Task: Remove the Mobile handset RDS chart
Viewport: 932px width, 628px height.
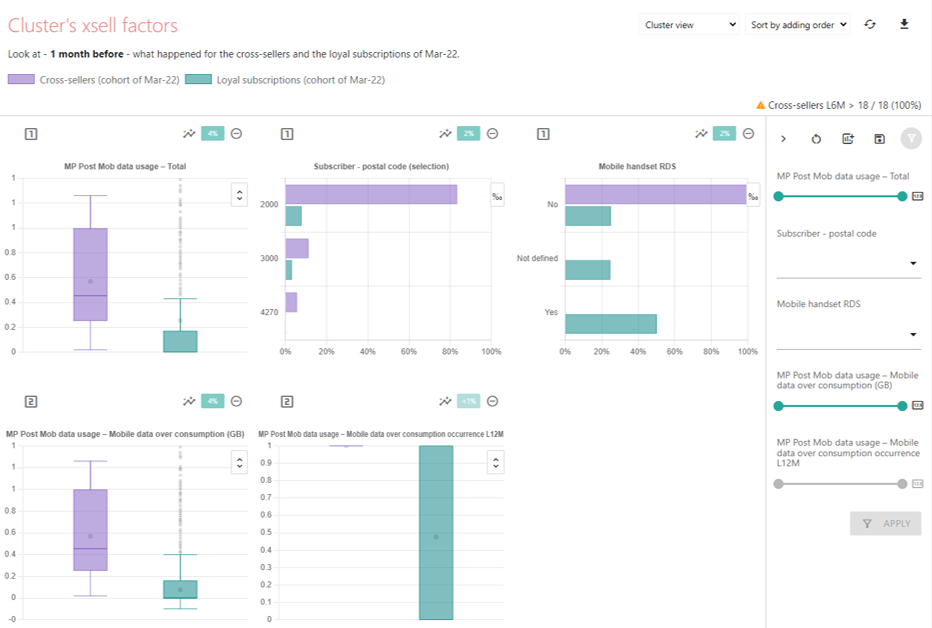Action: 748,134
